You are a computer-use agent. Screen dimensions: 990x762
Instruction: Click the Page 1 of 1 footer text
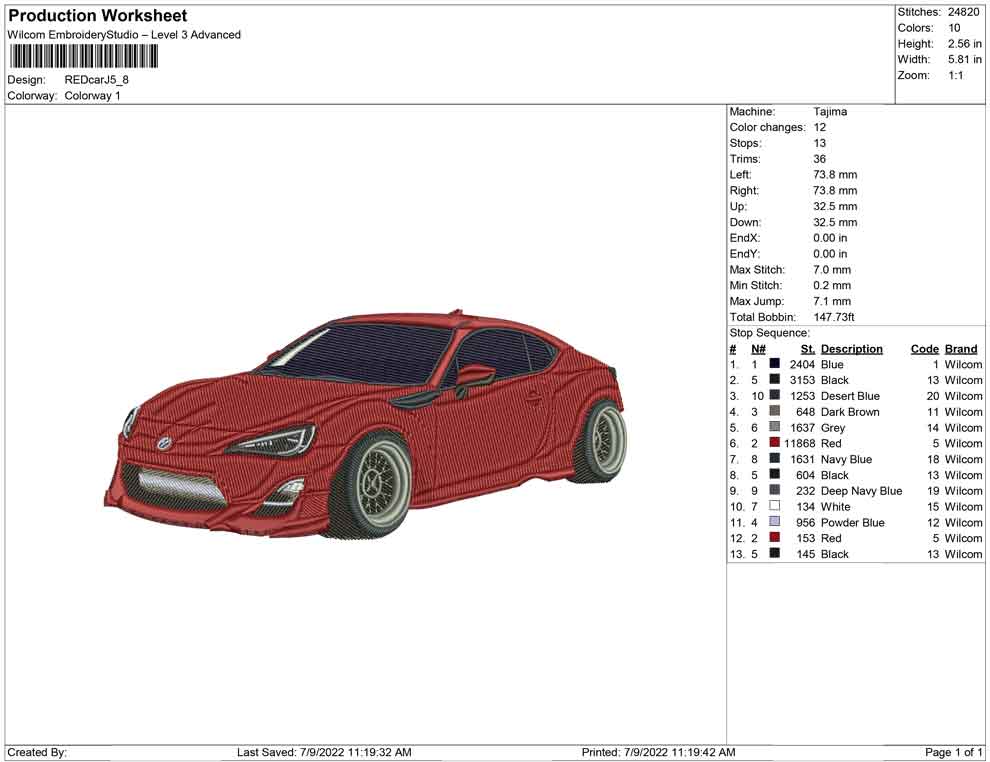pos(954,752)
